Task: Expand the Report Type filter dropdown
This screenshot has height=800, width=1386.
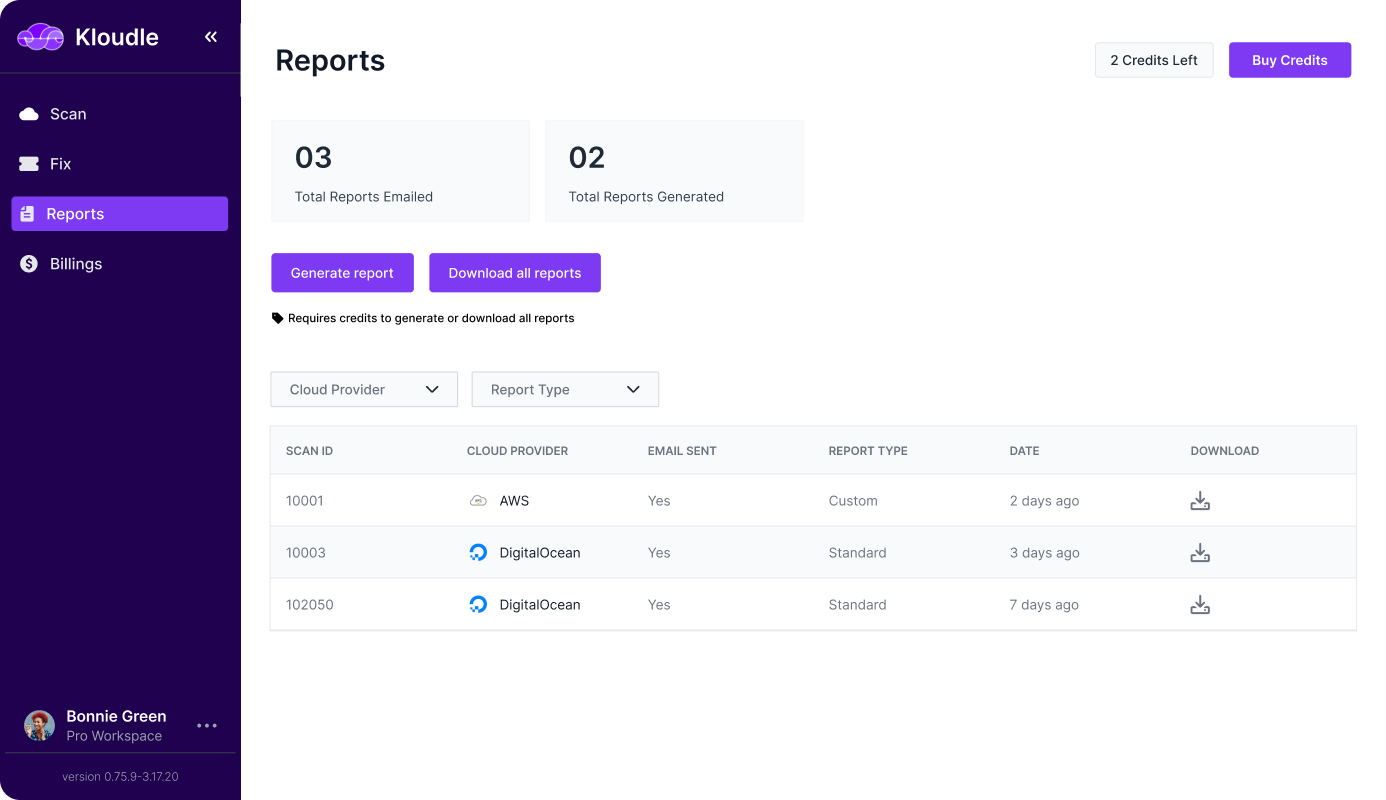Action: click(565, 390)
